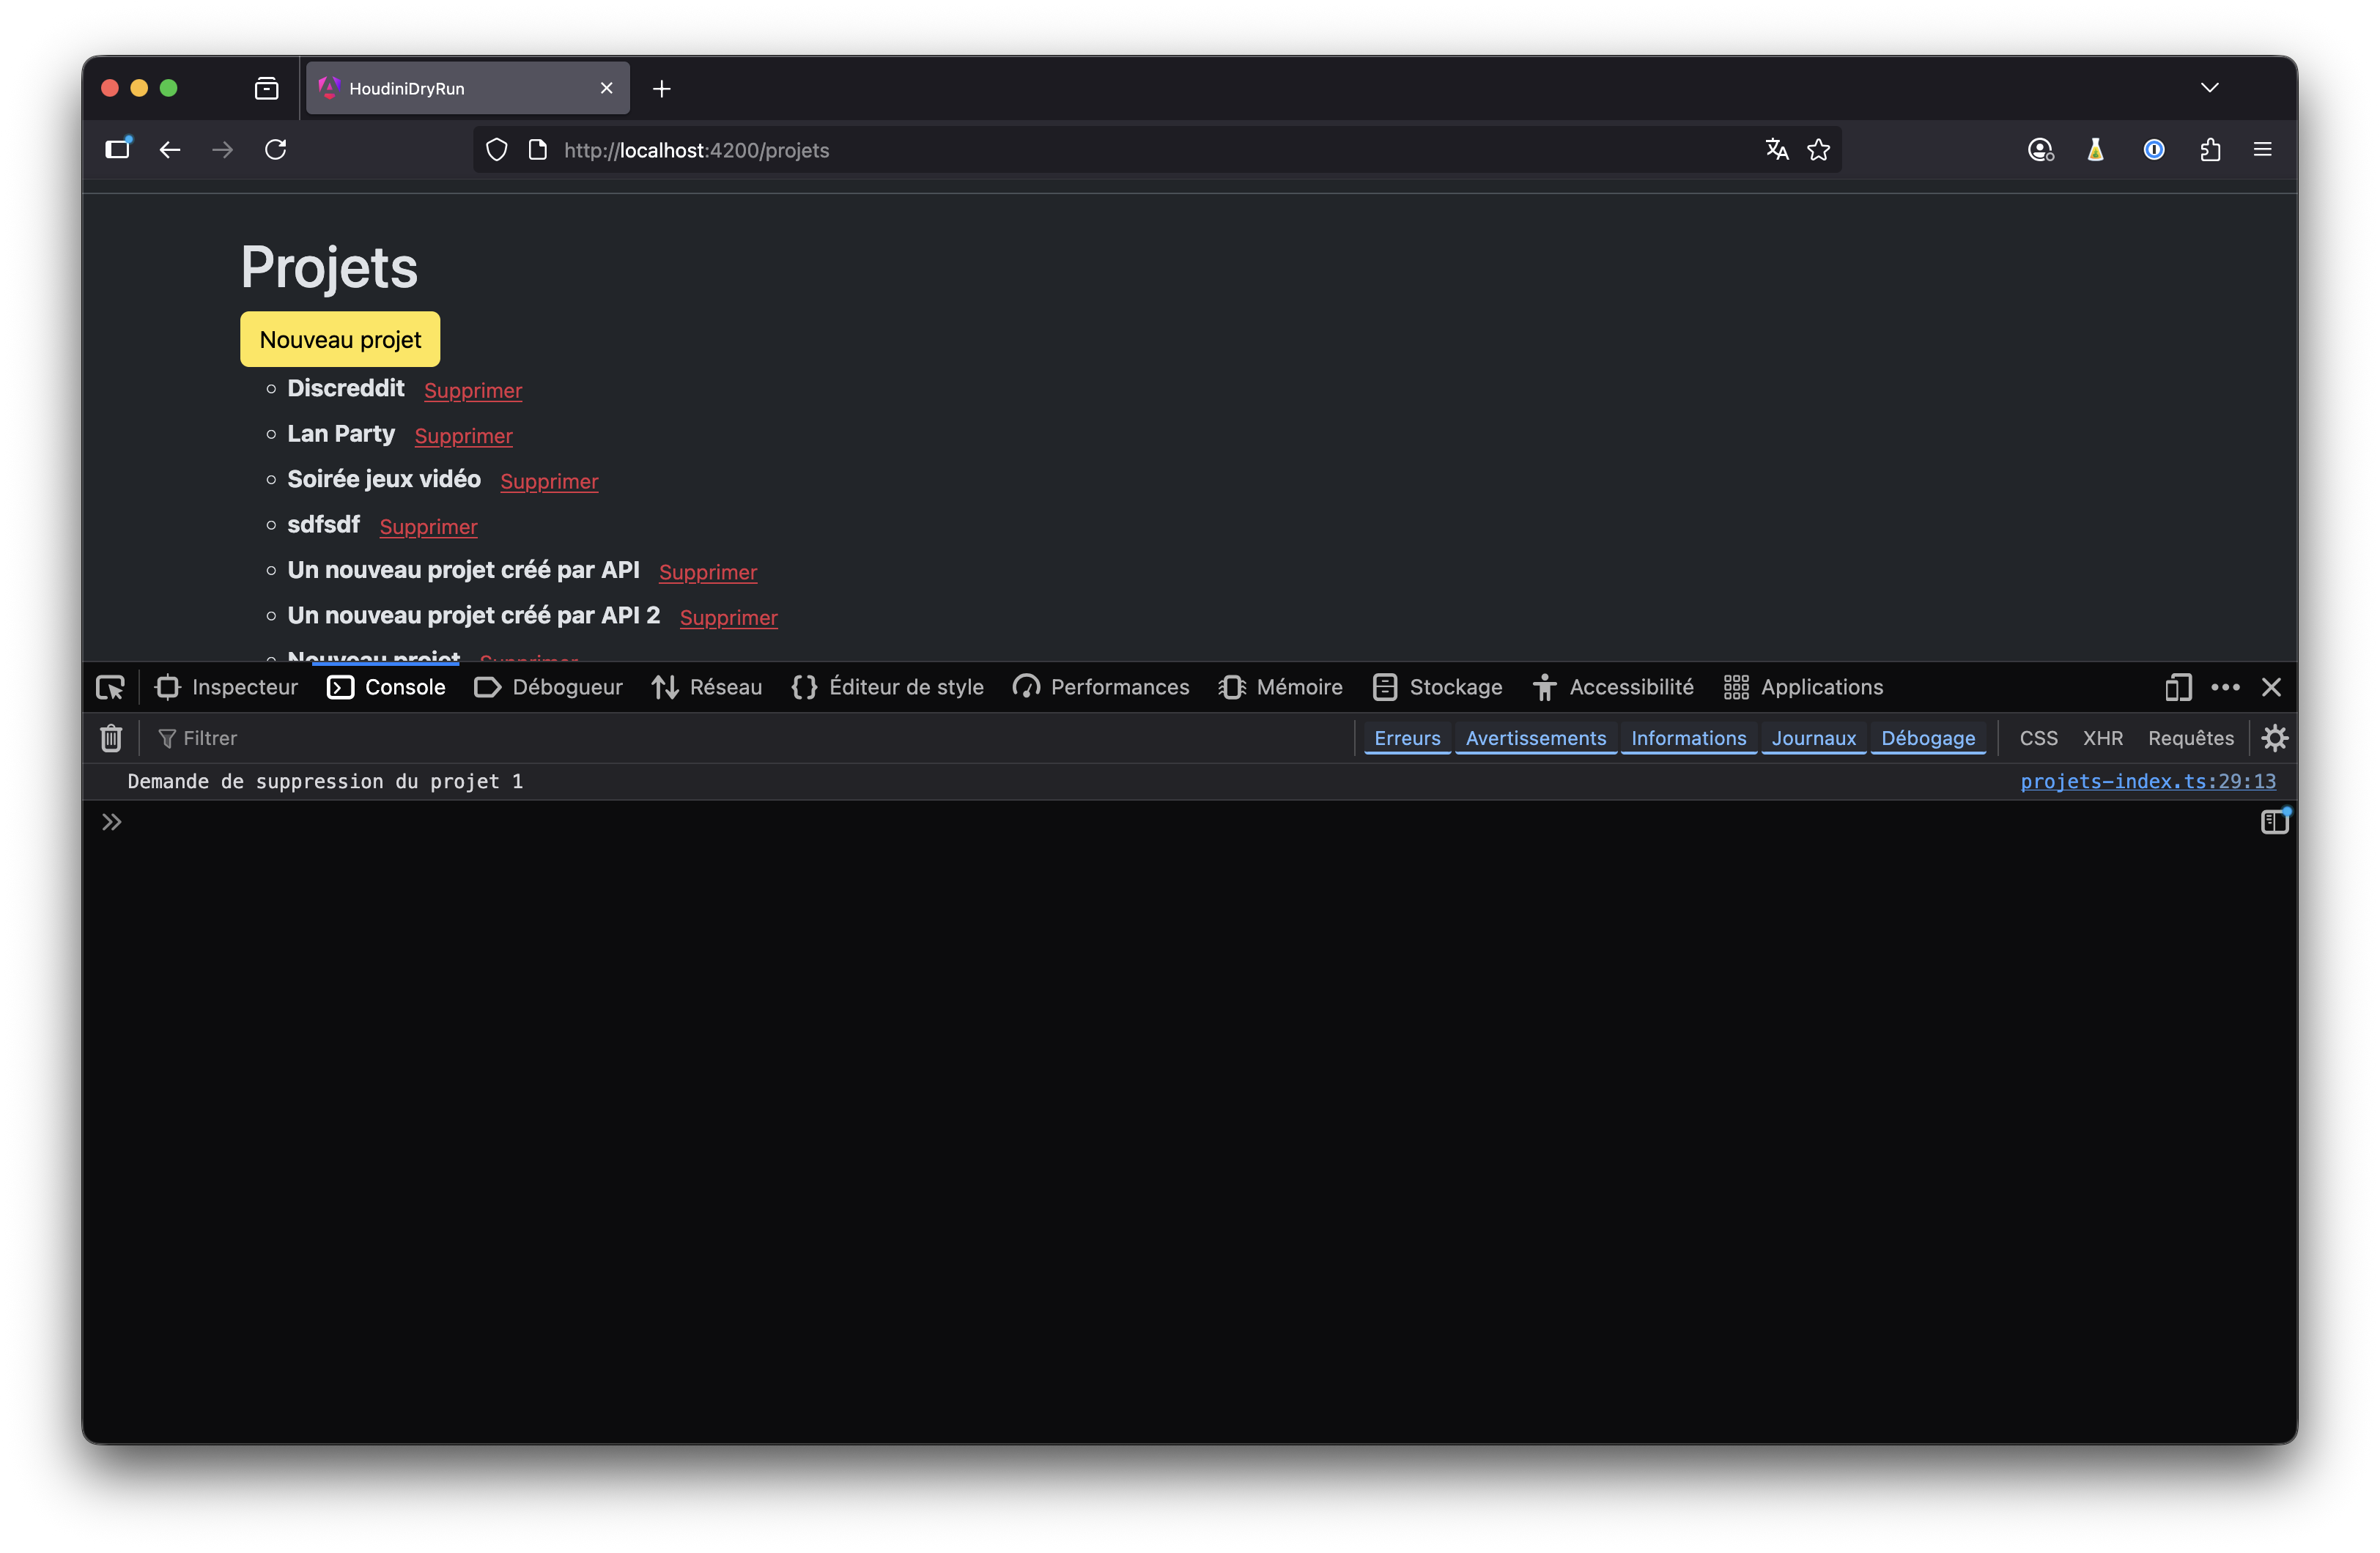The image size is (2380, 1553).
Task: Click Supprimer next to Lan Party
Action: coord(463,436)
